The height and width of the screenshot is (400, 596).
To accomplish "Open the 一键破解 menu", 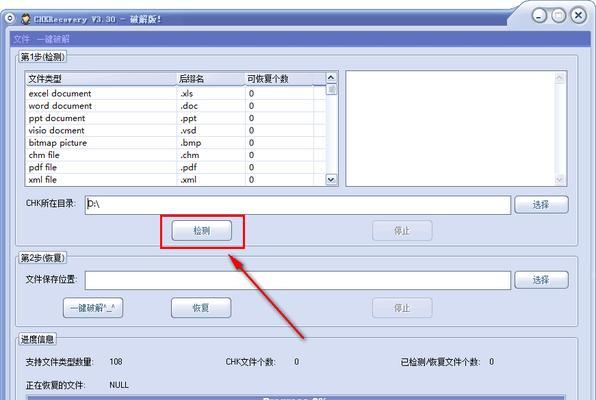I will tap(53, 39).
